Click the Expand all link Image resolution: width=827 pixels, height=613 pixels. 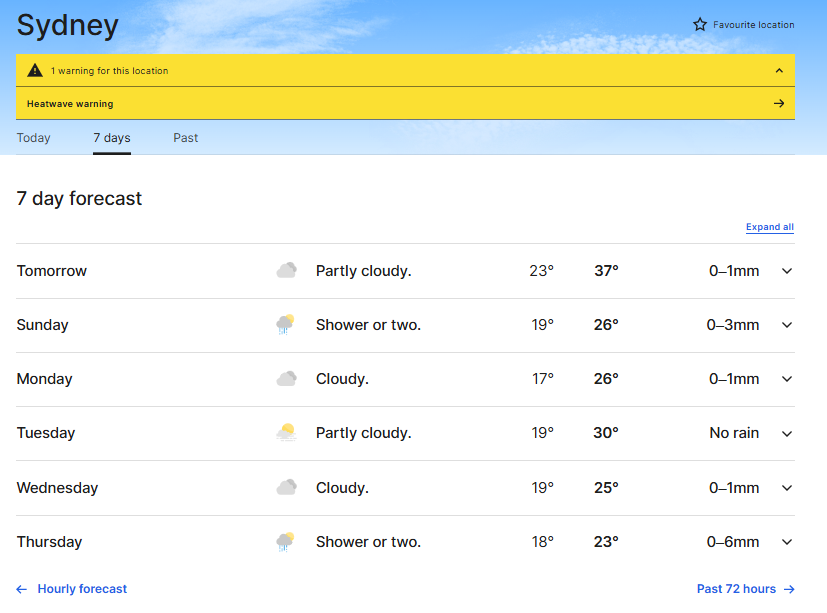[x=769, y=227]
